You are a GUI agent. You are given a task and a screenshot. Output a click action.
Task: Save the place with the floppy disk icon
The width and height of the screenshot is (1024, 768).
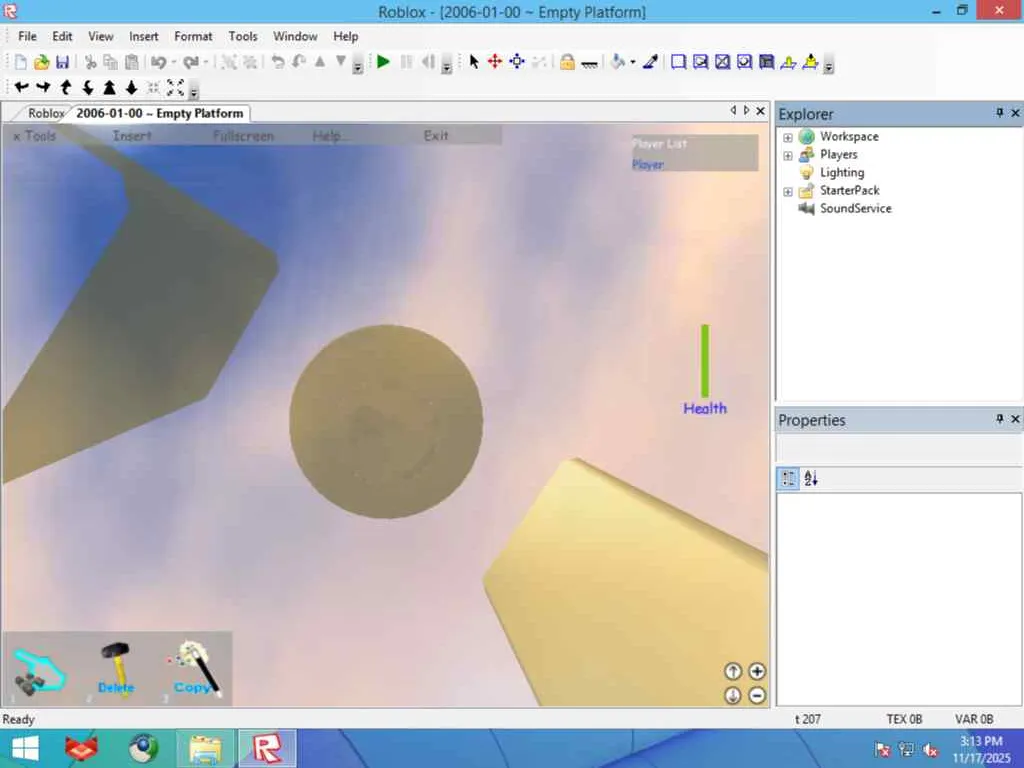click(63, 62)
